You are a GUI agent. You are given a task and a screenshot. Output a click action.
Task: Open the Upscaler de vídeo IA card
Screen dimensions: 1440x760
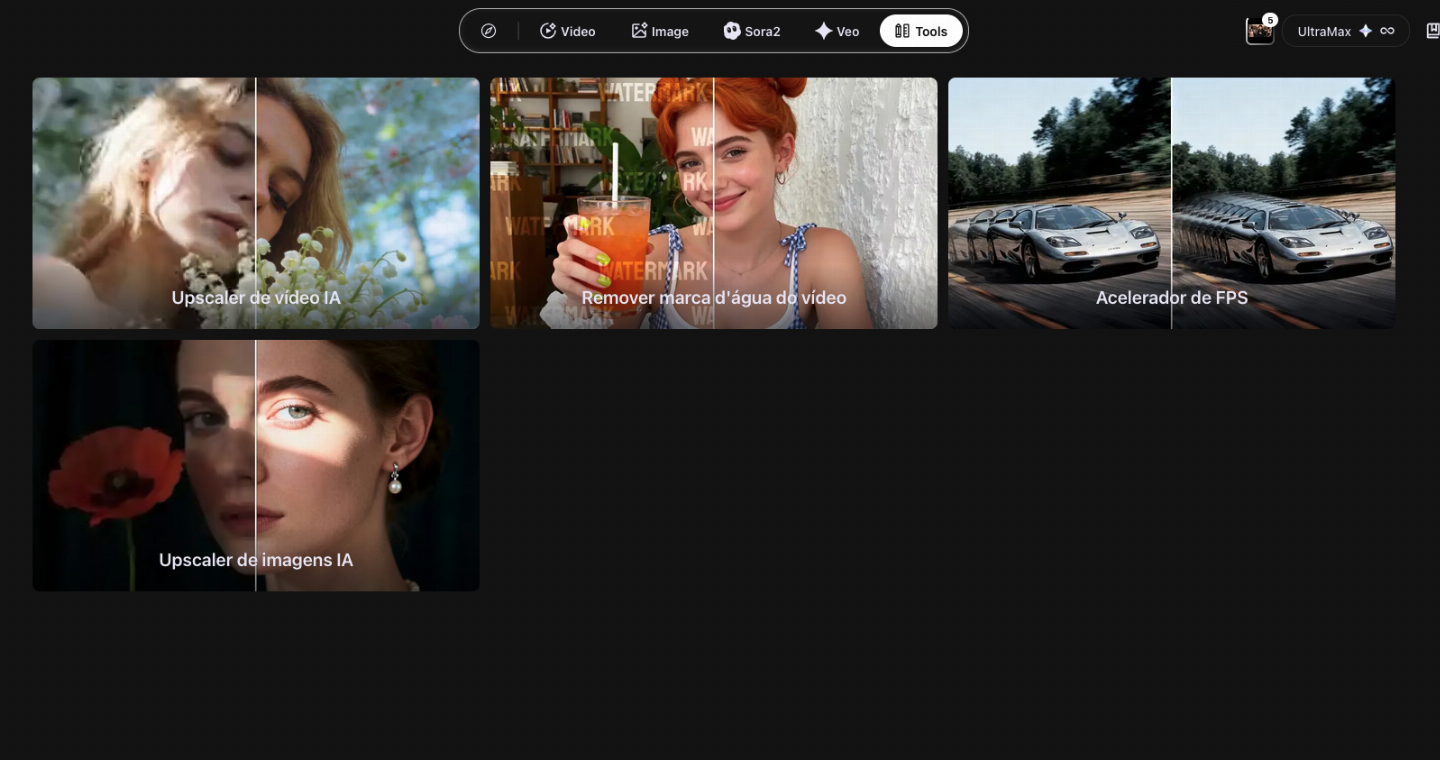pyautogui.click(x=256, y=203)
